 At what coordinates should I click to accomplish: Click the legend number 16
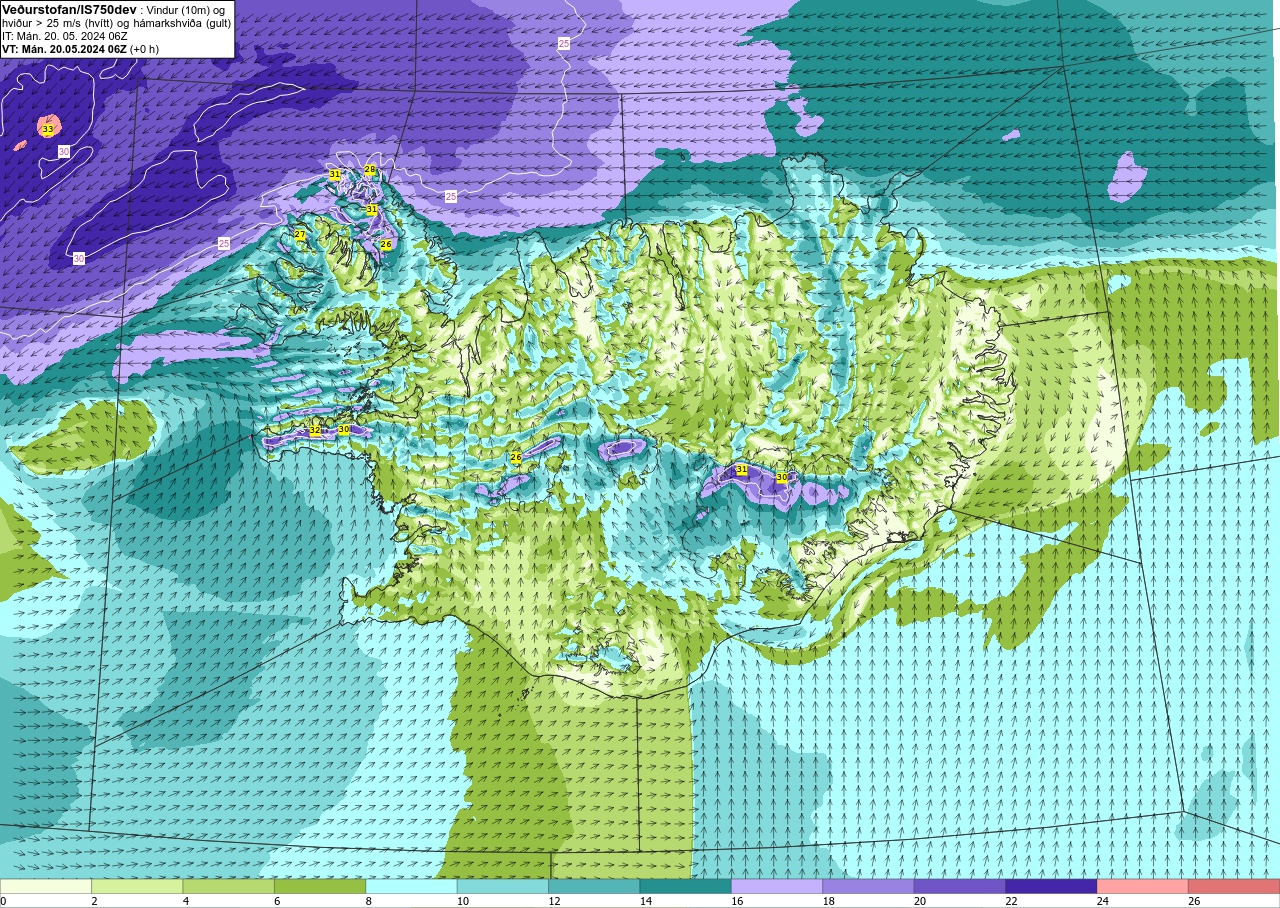737,901
